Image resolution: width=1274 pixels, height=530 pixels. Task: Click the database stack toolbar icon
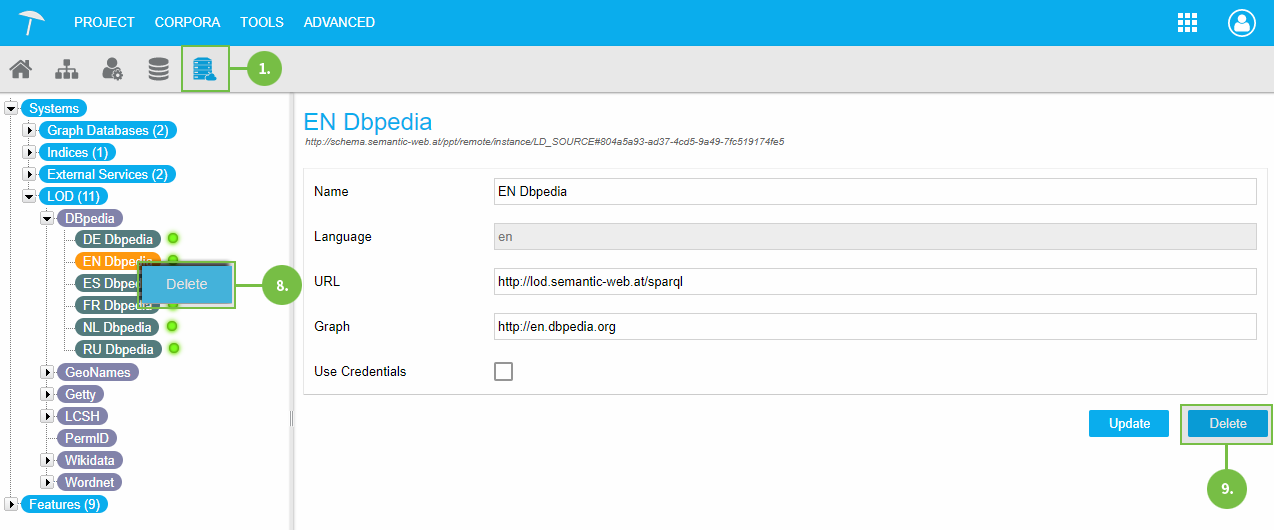[x=158, y=69]
